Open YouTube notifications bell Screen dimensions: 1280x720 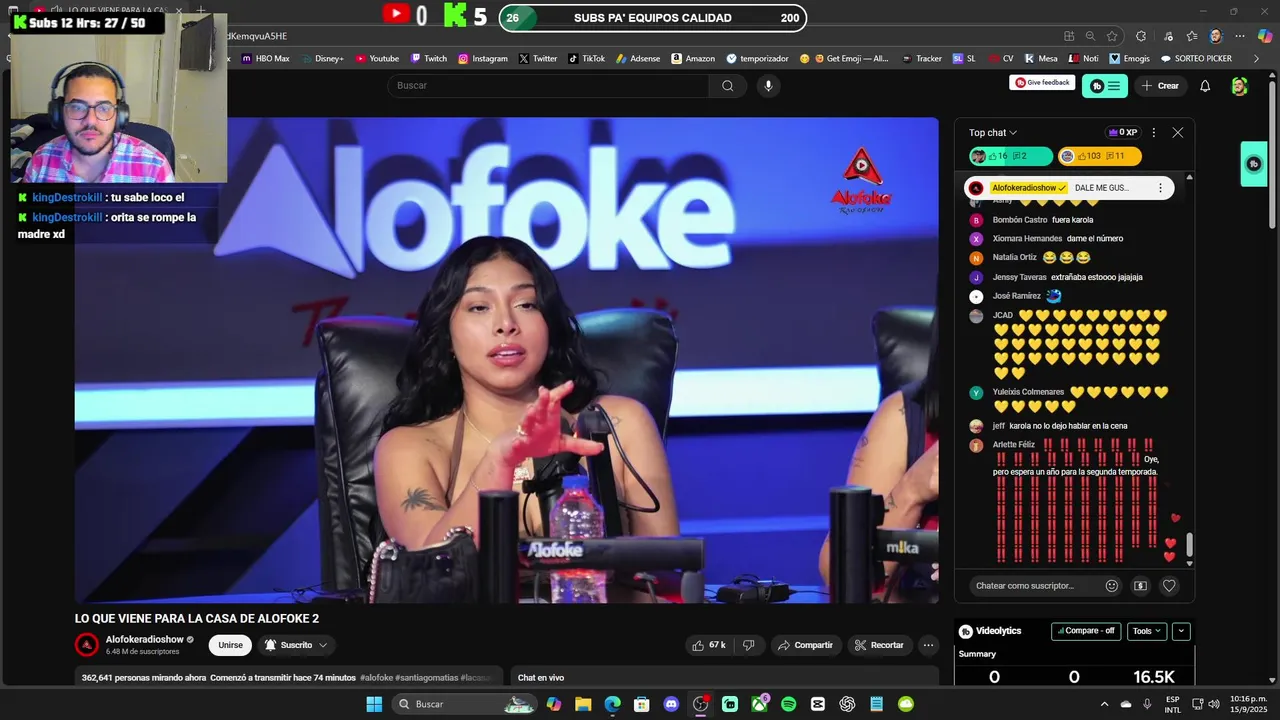[x=1205, y=86]
